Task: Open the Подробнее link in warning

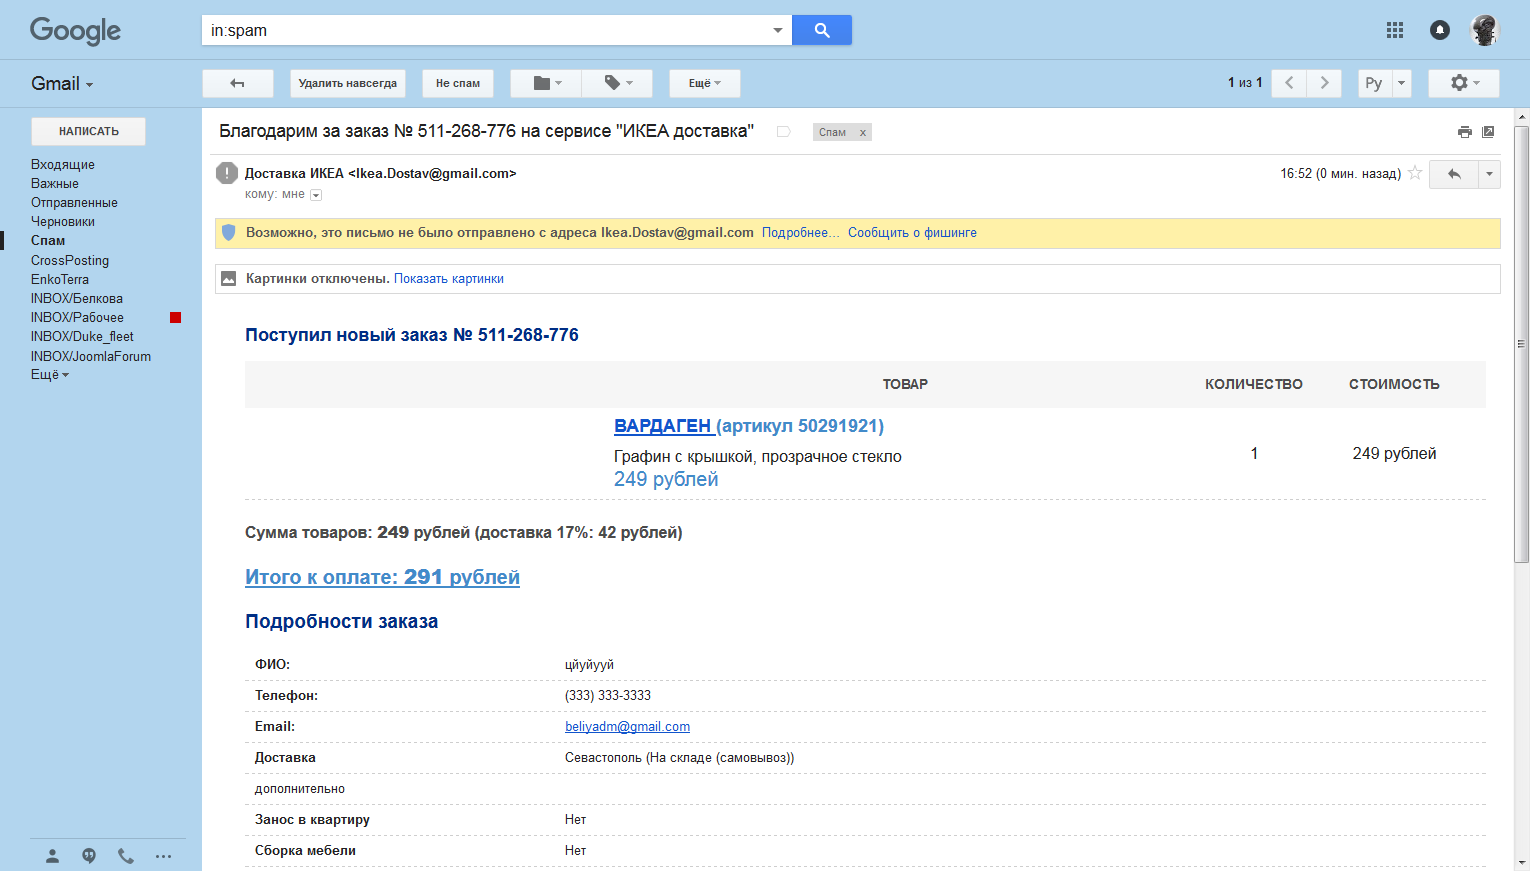Action: 800,233
